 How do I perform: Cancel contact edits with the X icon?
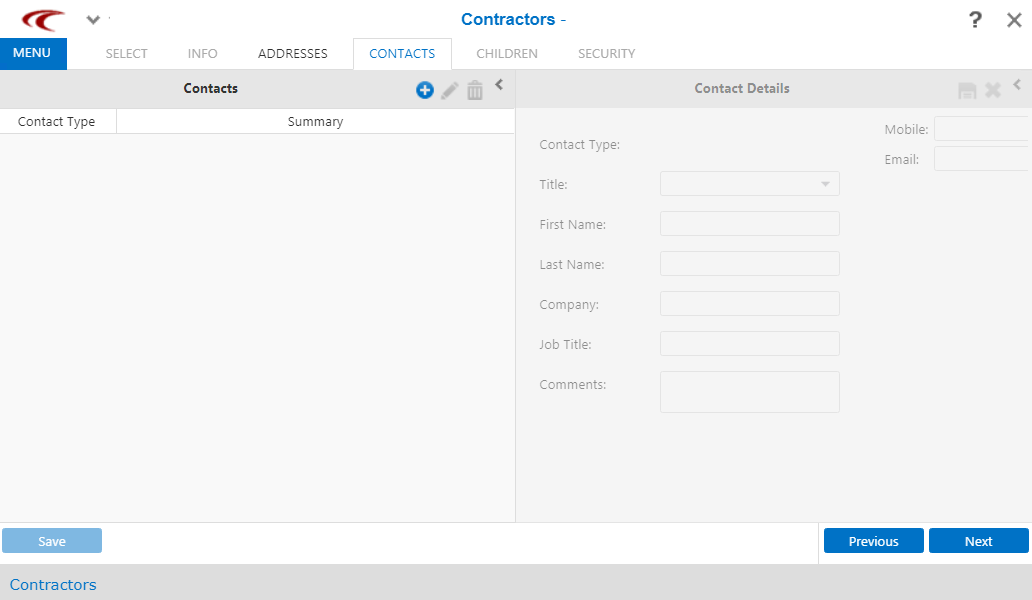pos(992,90)
